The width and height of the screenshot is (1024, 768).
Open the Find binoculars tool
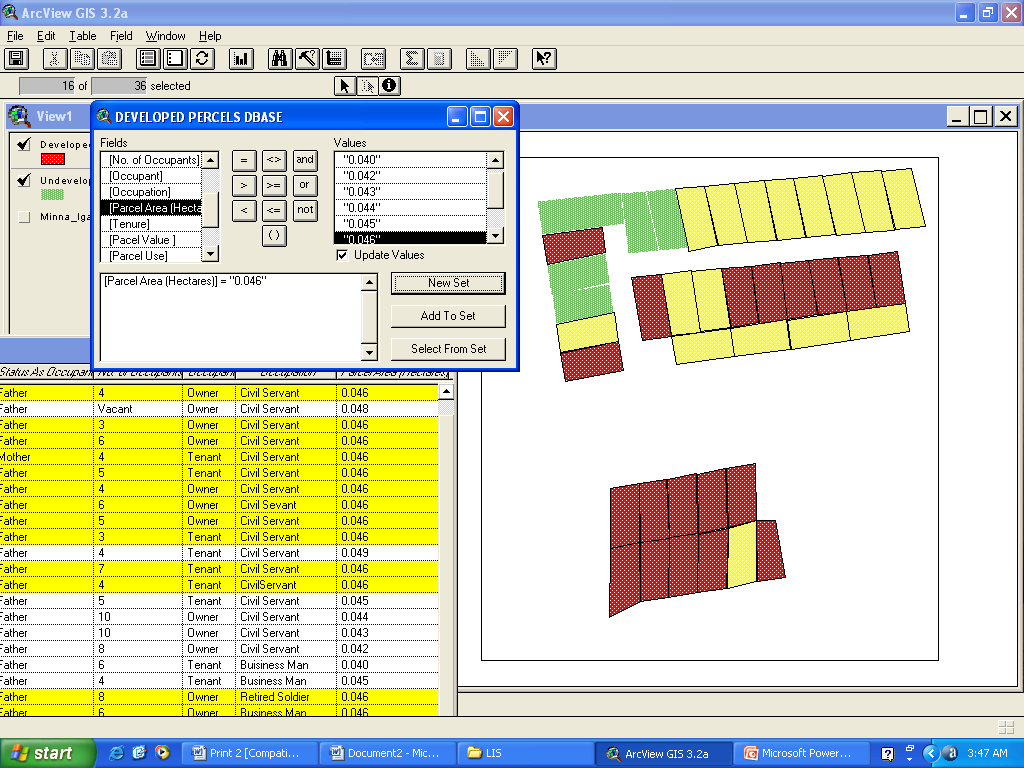(280, 58)
